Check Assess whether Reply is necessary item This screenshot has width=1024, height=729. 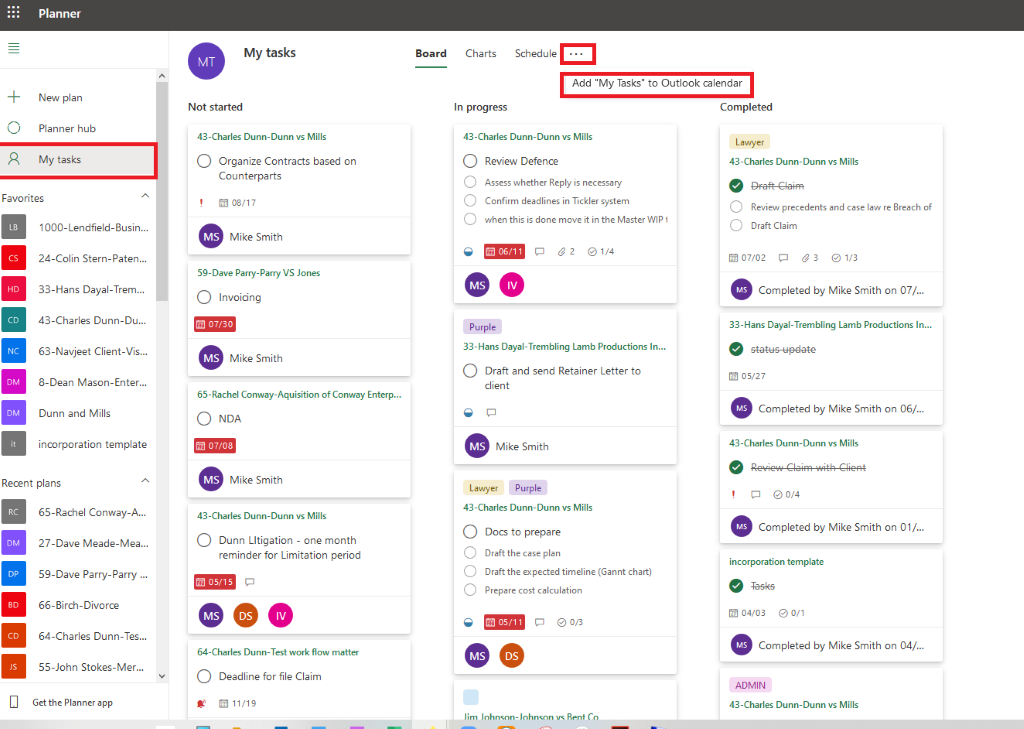tap(470, 182)
